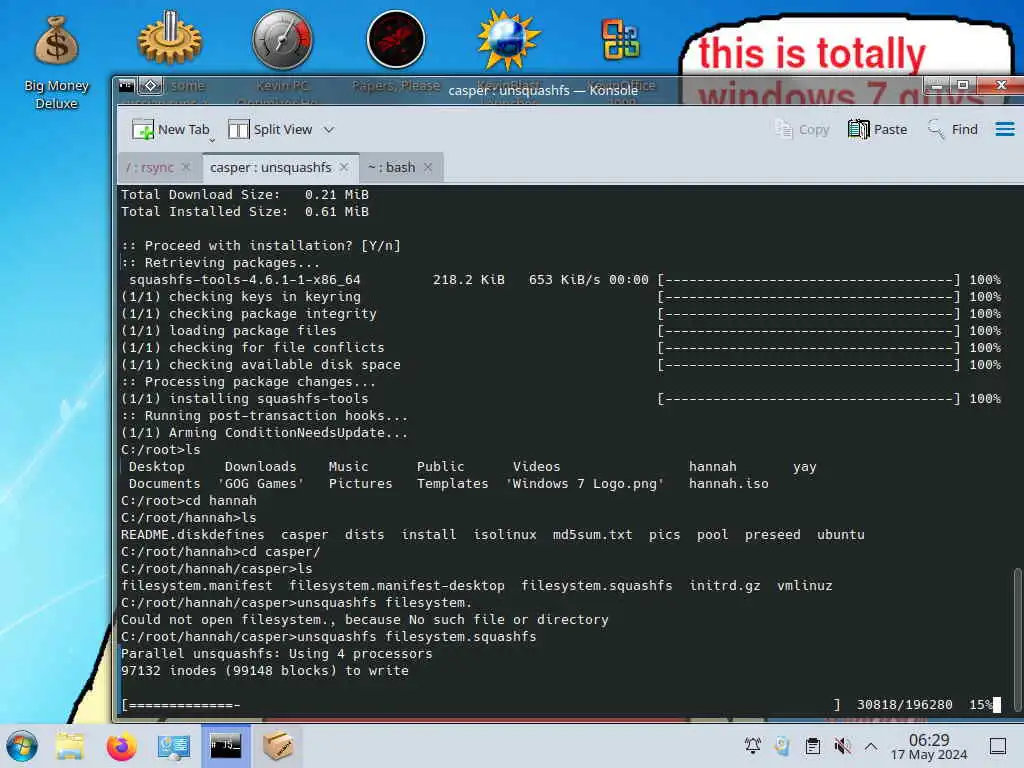1024x768 pixels.
Task: Click the muted volume tray icon
Action: [x=842, y=745]
